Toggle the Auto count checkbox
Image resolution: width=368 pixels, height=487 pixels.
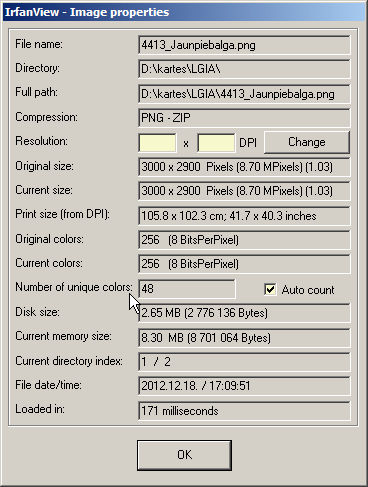point(270,289)
